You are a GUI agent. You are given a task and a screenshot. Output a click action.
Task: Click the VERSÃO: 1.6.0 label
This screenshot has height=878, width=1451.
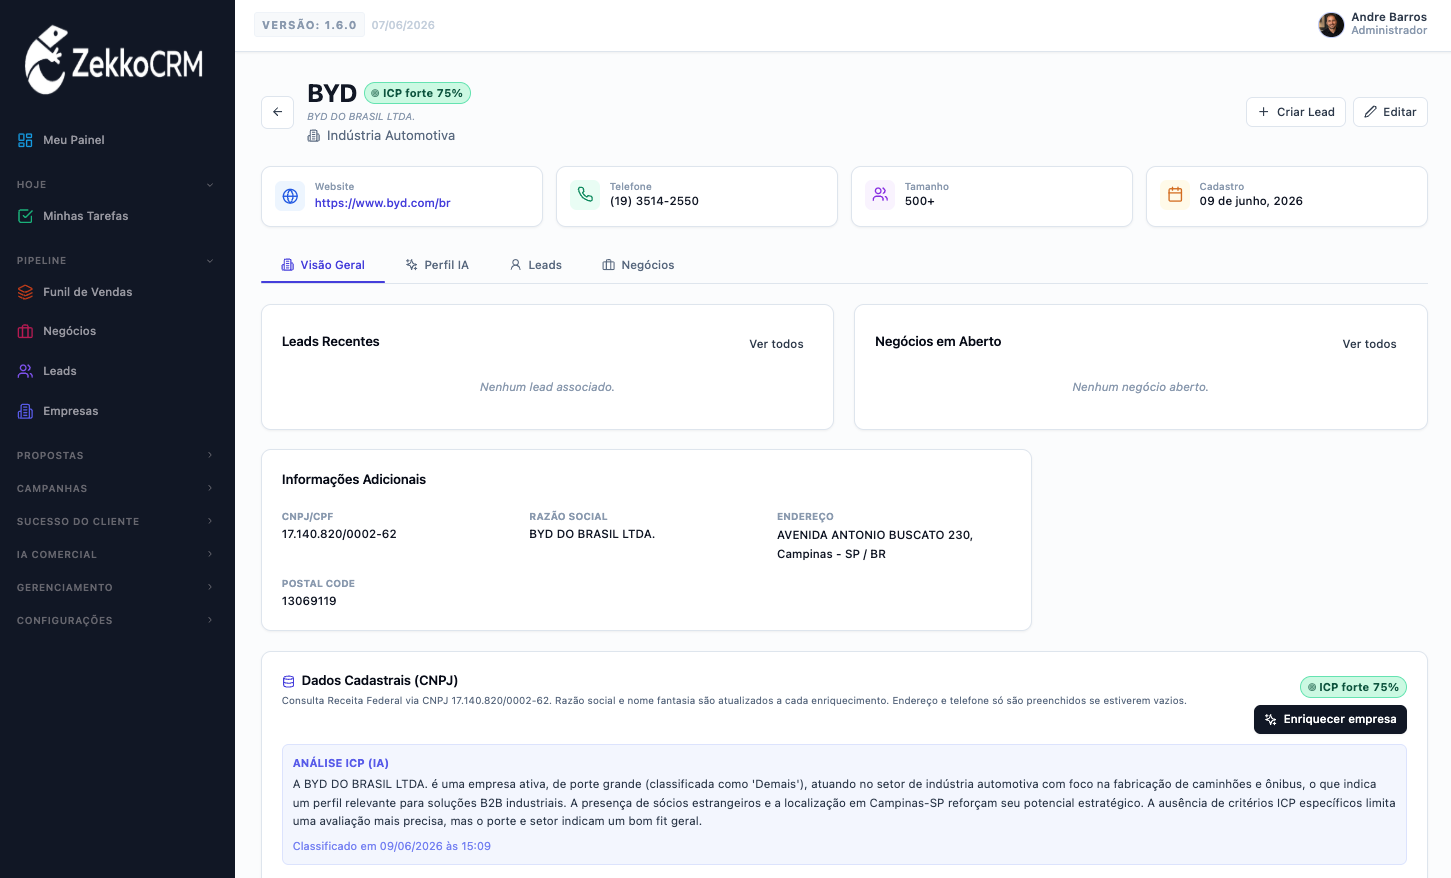pos(309,25)
